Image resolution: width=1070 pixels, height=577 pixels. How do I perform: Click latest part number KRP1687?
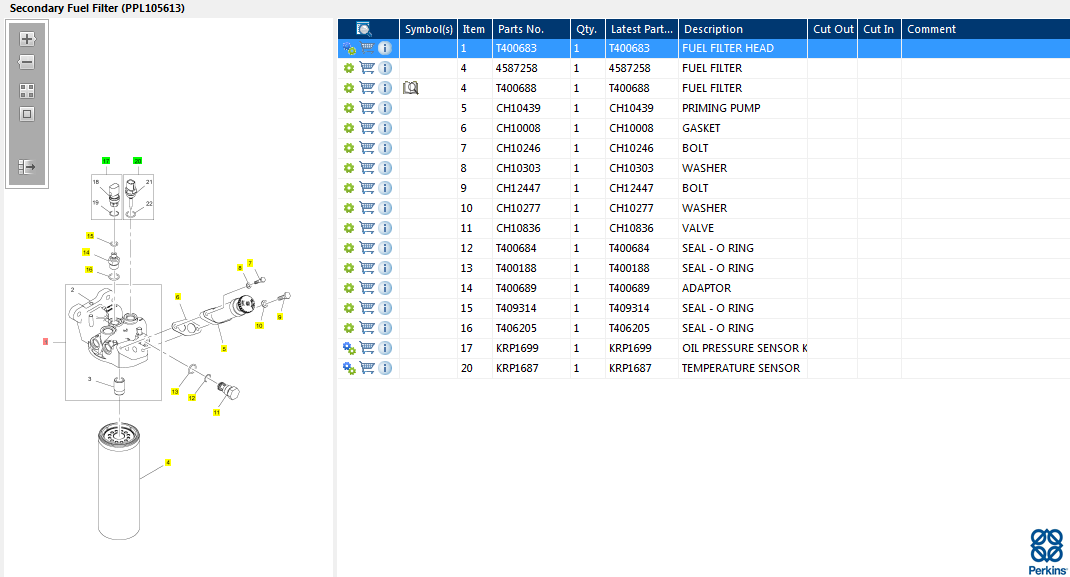coord(630,368)
